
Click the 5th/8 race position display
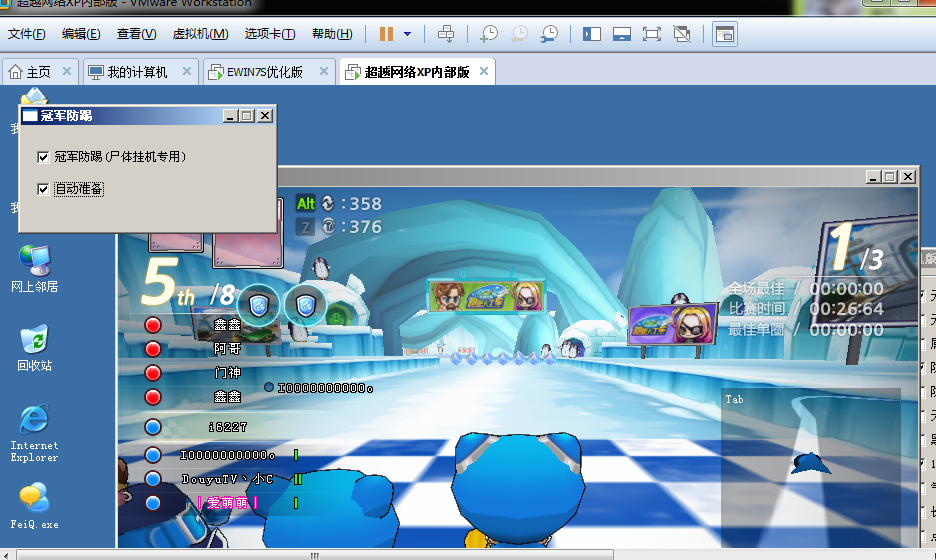187,283
